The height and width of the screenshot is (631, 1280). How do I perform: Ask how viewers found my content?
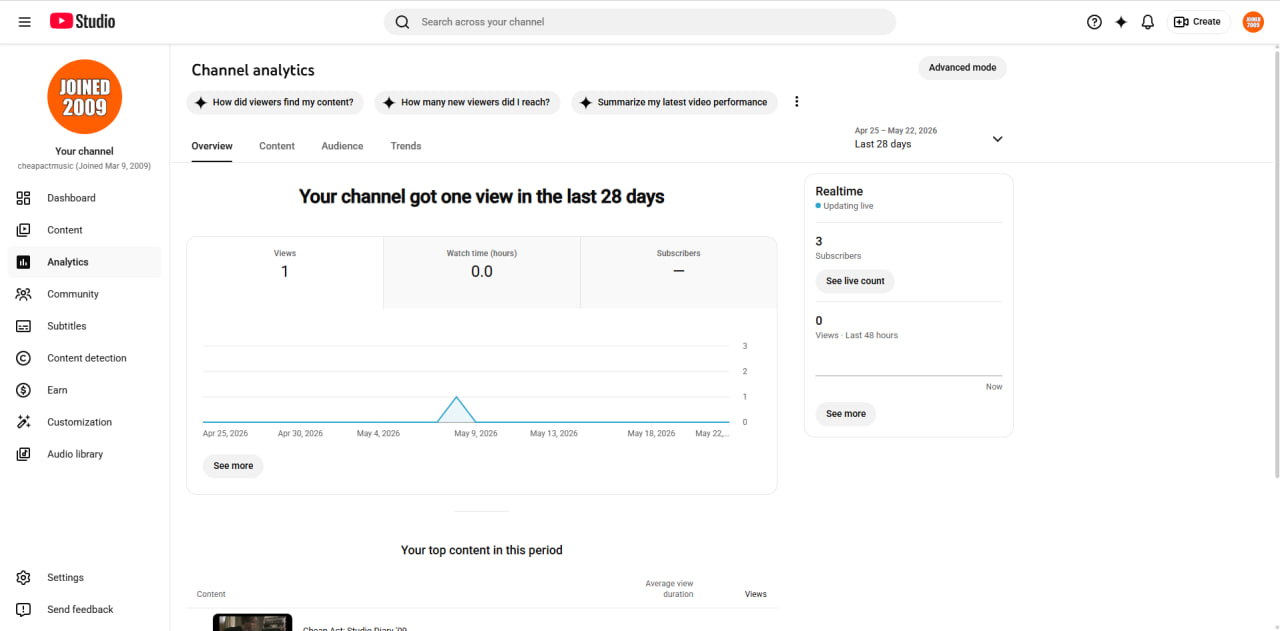point(275,102)
